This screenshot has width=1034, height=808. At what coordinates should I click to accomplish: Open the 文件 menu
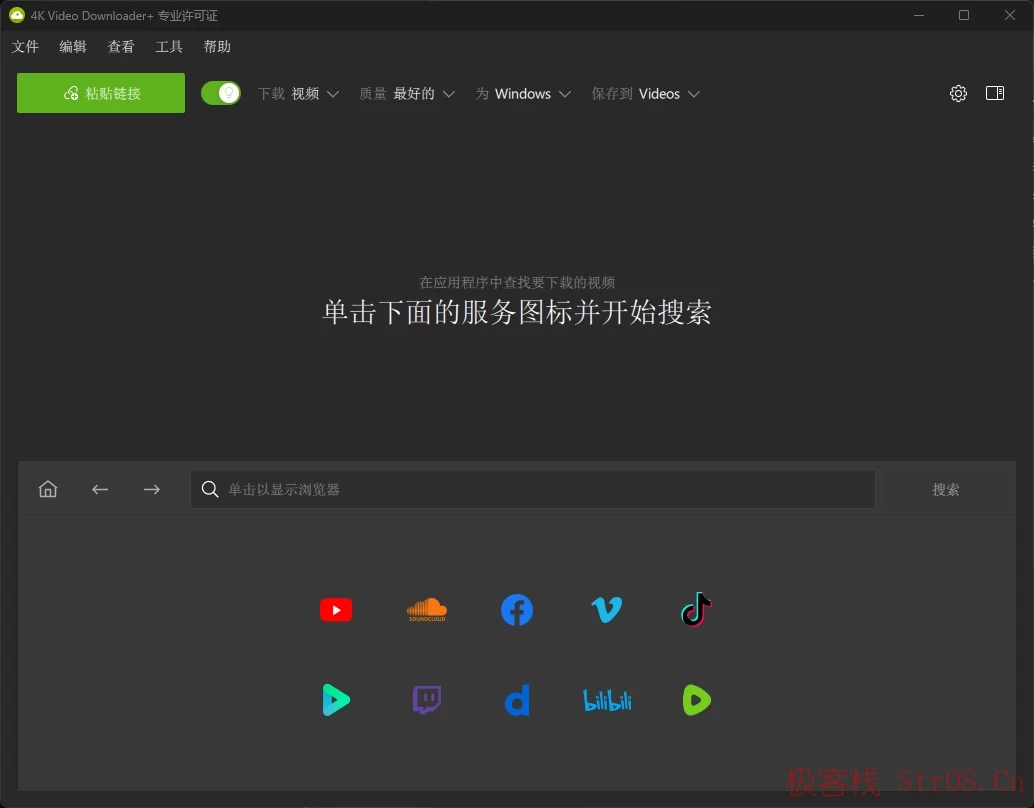click(x=25, y=47)
